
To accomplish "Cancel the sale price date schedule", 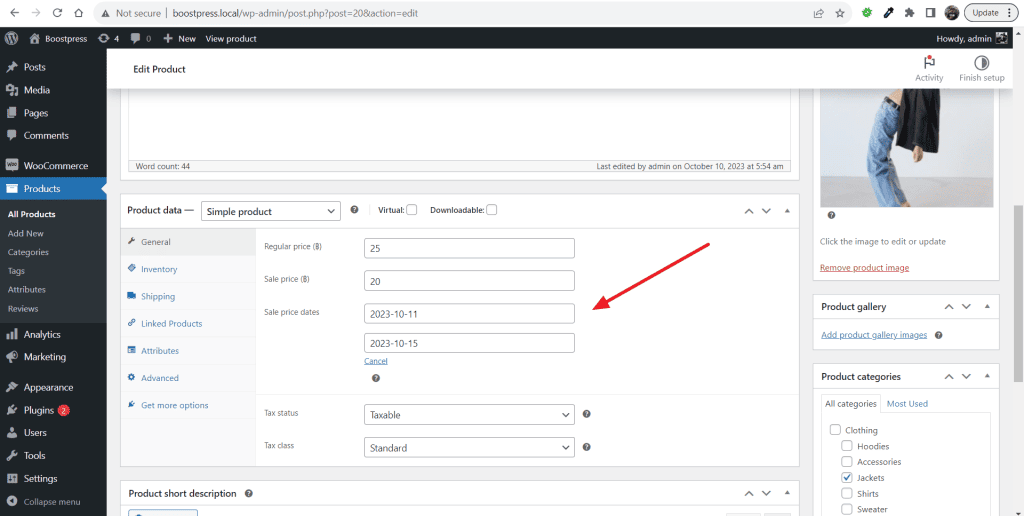I will click(x=376, y=361).
